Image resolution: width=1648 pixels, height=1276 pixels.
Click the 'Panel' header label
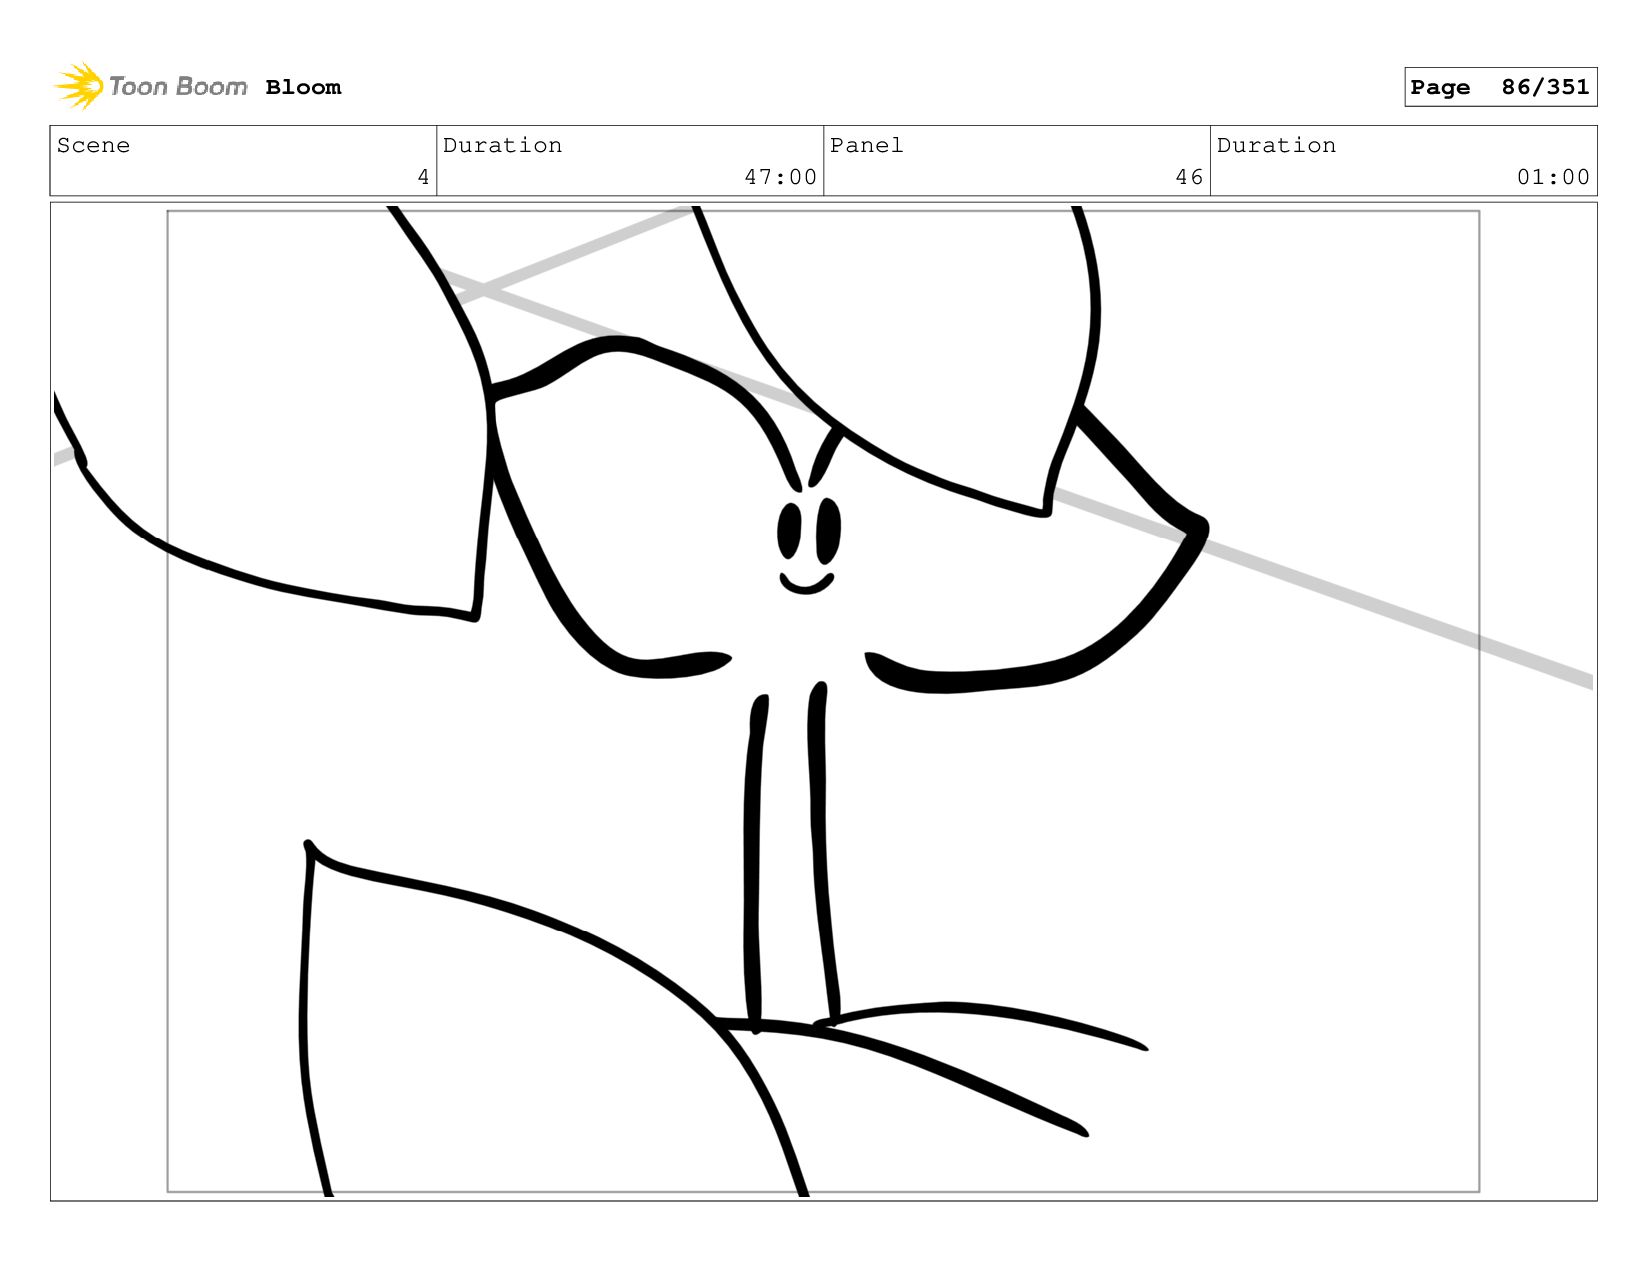pos(866,145)
